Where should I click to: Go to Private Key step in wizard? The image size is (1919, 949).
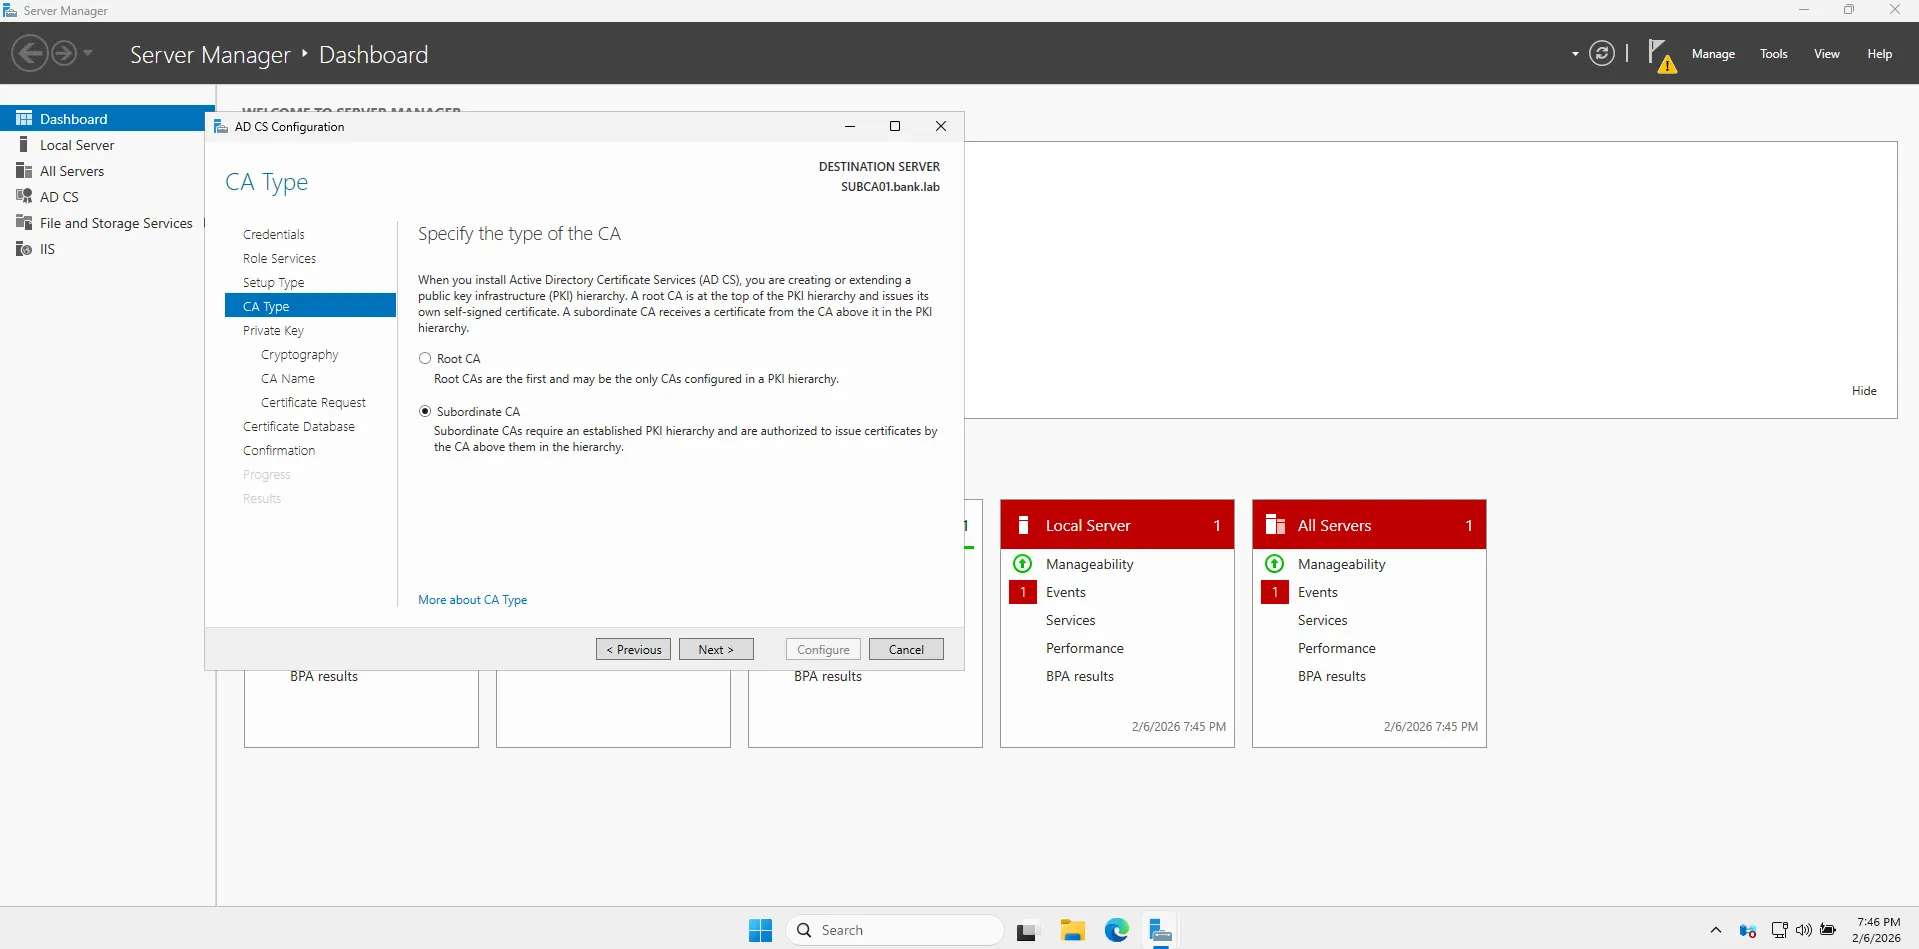click(273, 330)
